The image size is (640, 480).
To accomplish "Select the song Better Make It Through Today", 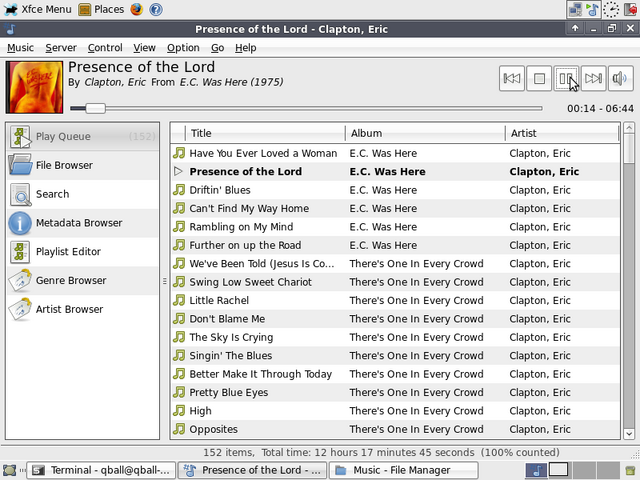I will pyautogui.click(x=395, y=374).
